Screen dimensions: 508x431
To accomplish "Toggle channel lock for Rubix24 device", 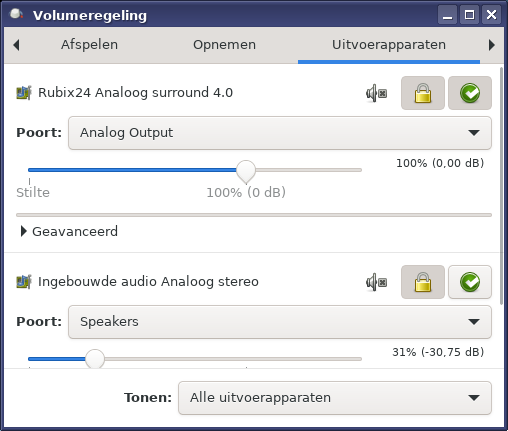I will [423, 93].
